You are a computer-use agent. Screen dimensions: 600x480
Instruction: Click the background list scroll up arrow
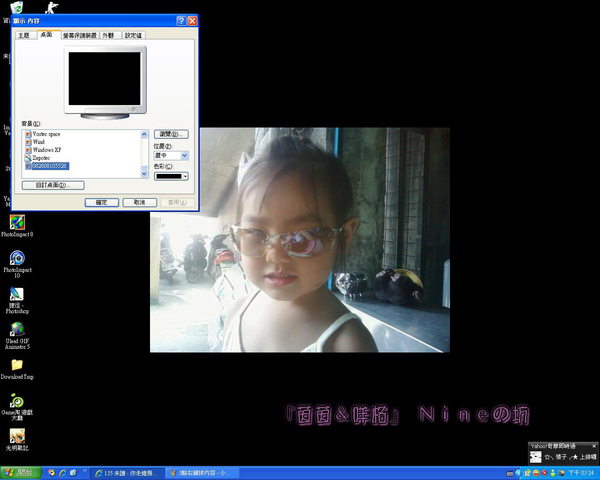click(x=144, y=134)
